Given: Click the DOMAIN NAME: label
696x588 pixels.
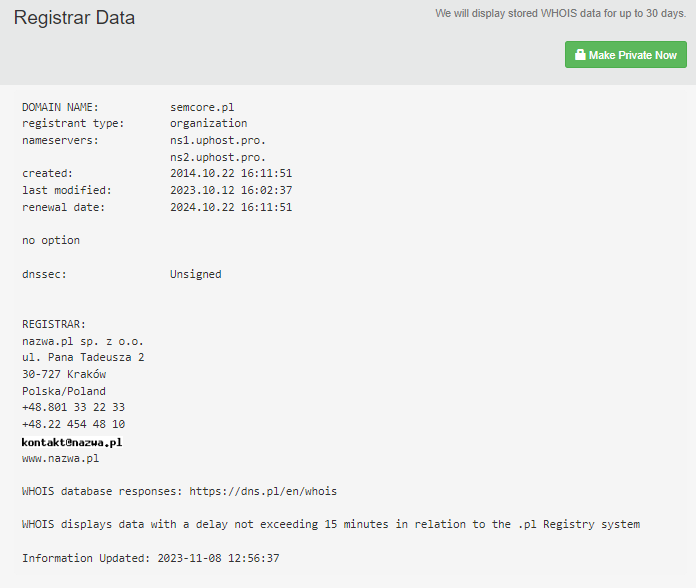Looking at the screenshot, I should 60,107.
